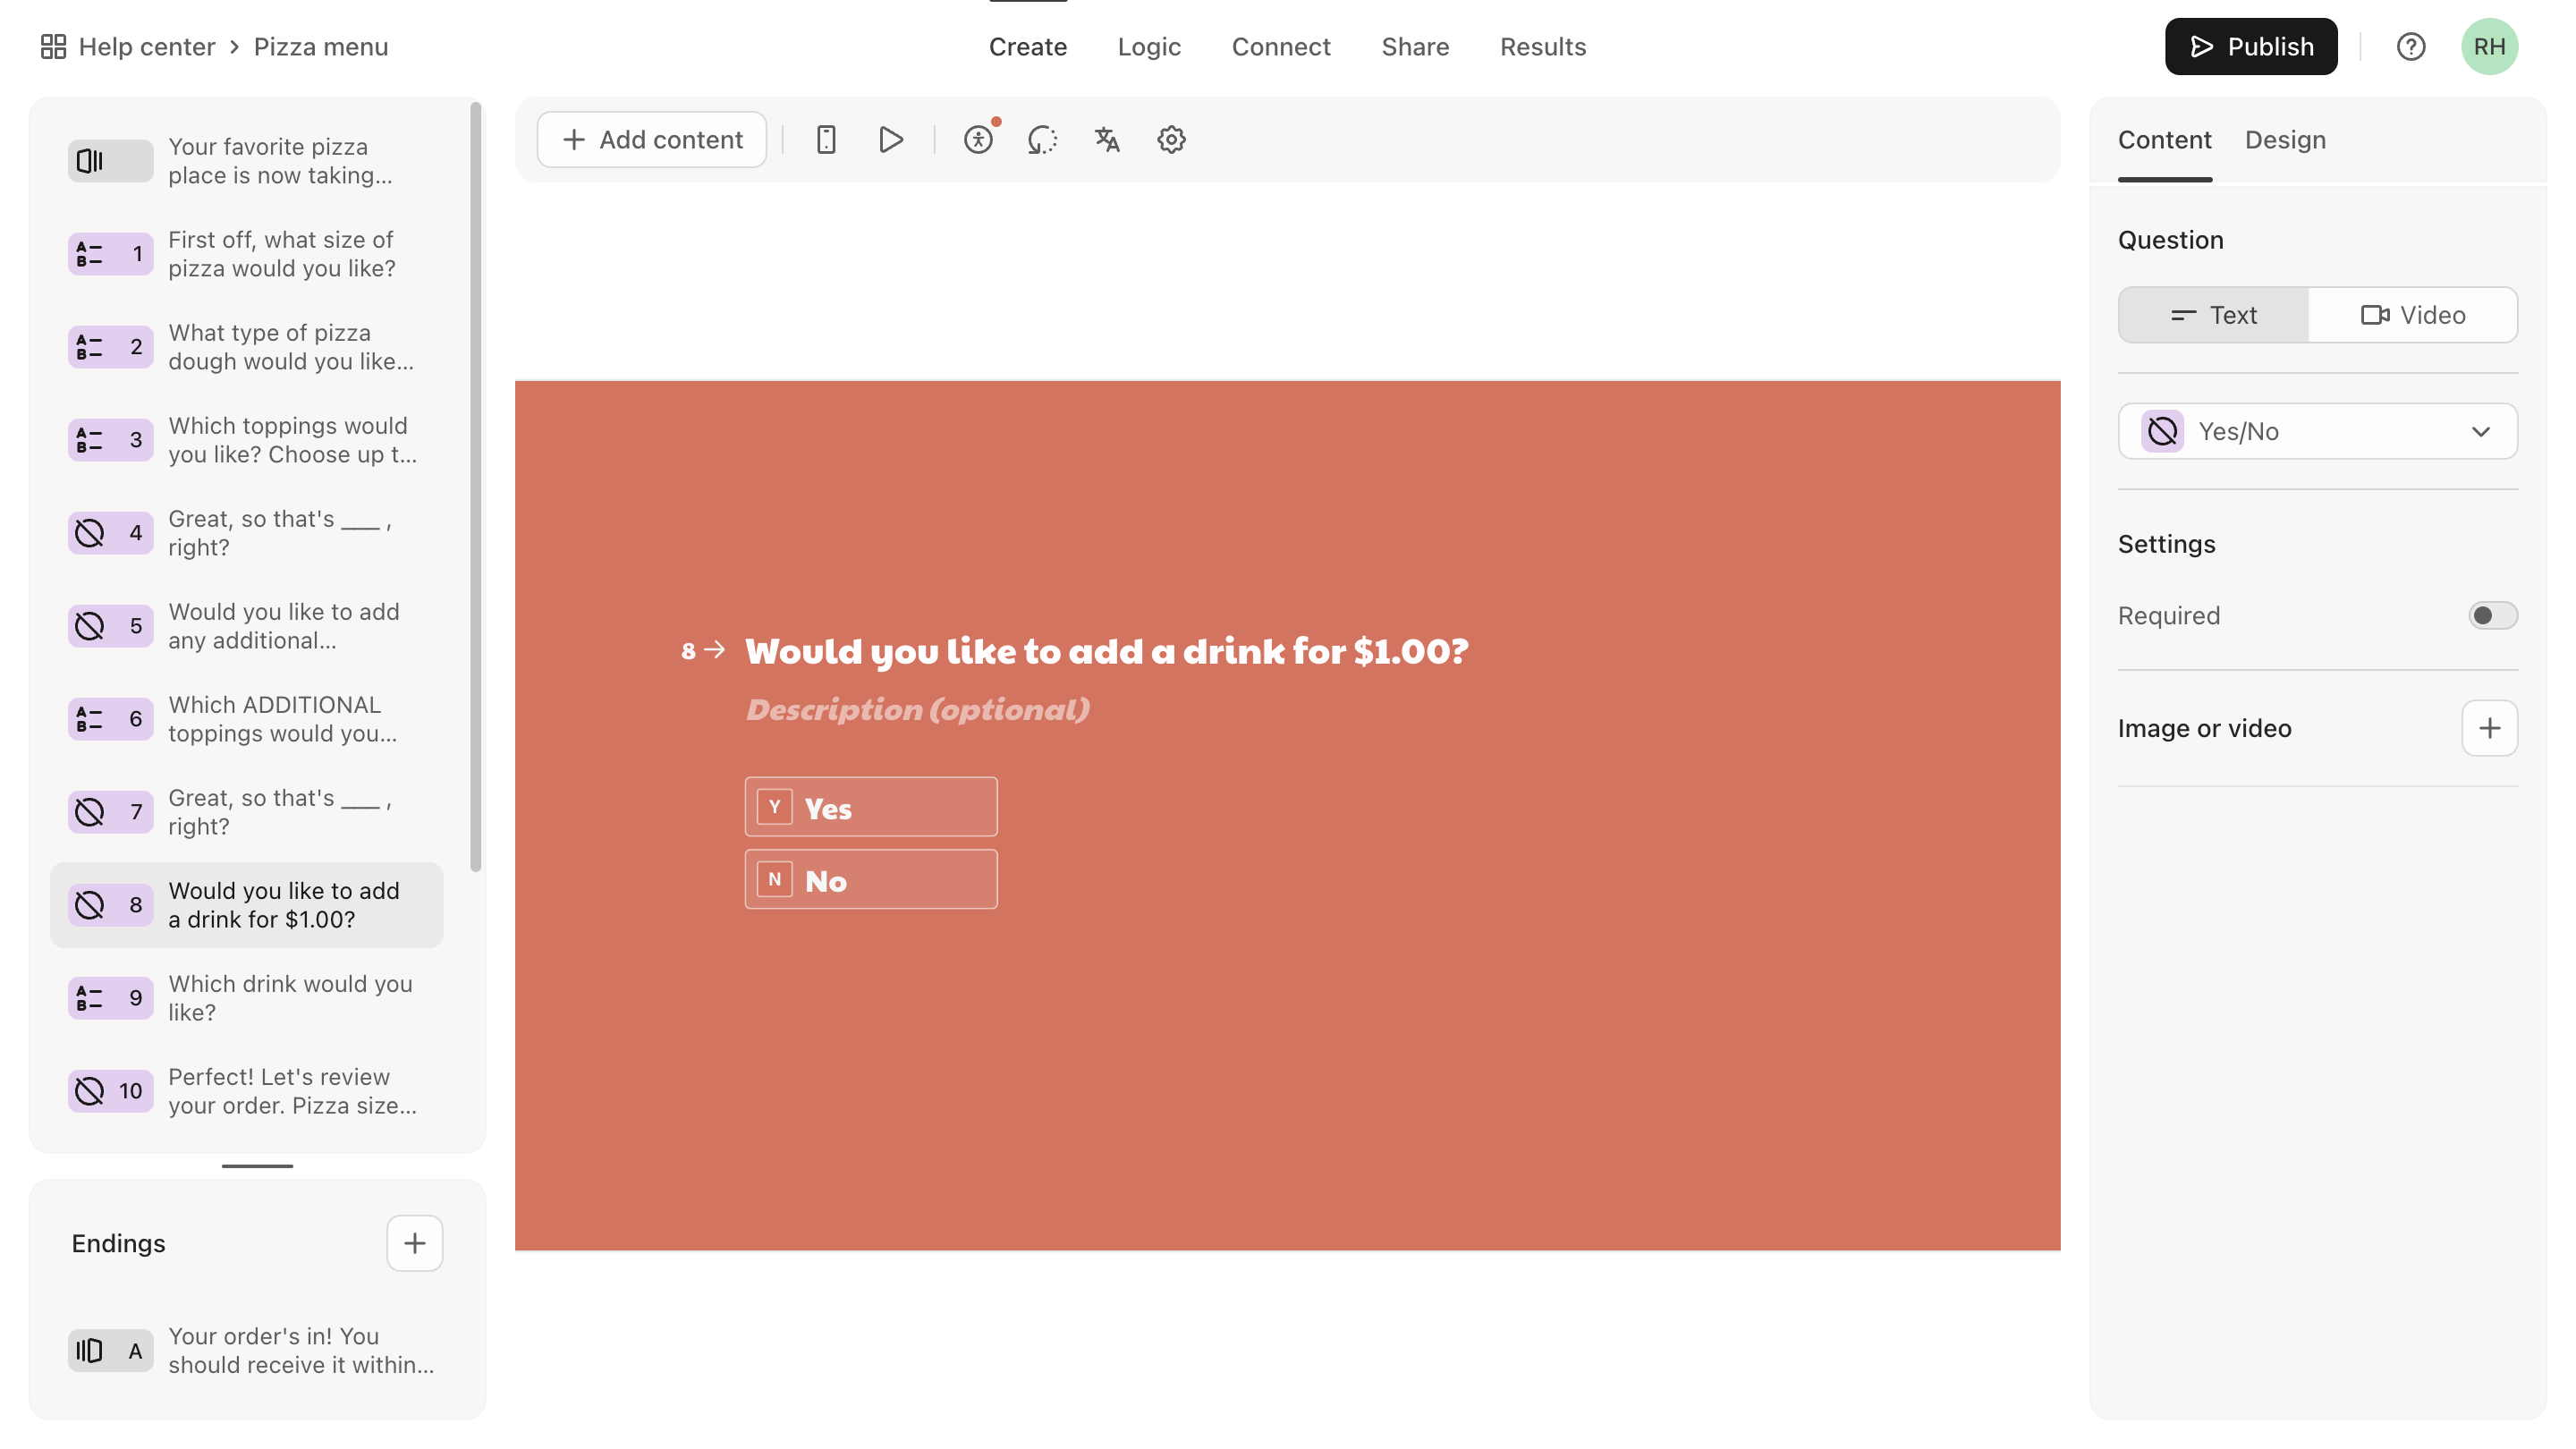Switch to the Logic tab
Image resolution: width=2576 pixels, height=1449 pixels.
(x=1148, y=46)
